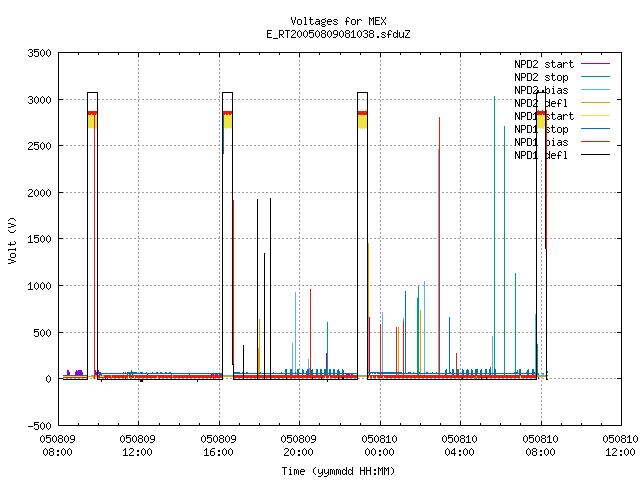The width and height of the screenshot is (640, 480).
Task: Click the 'Volt (V)' y-axis label
Action: [12, 240]
